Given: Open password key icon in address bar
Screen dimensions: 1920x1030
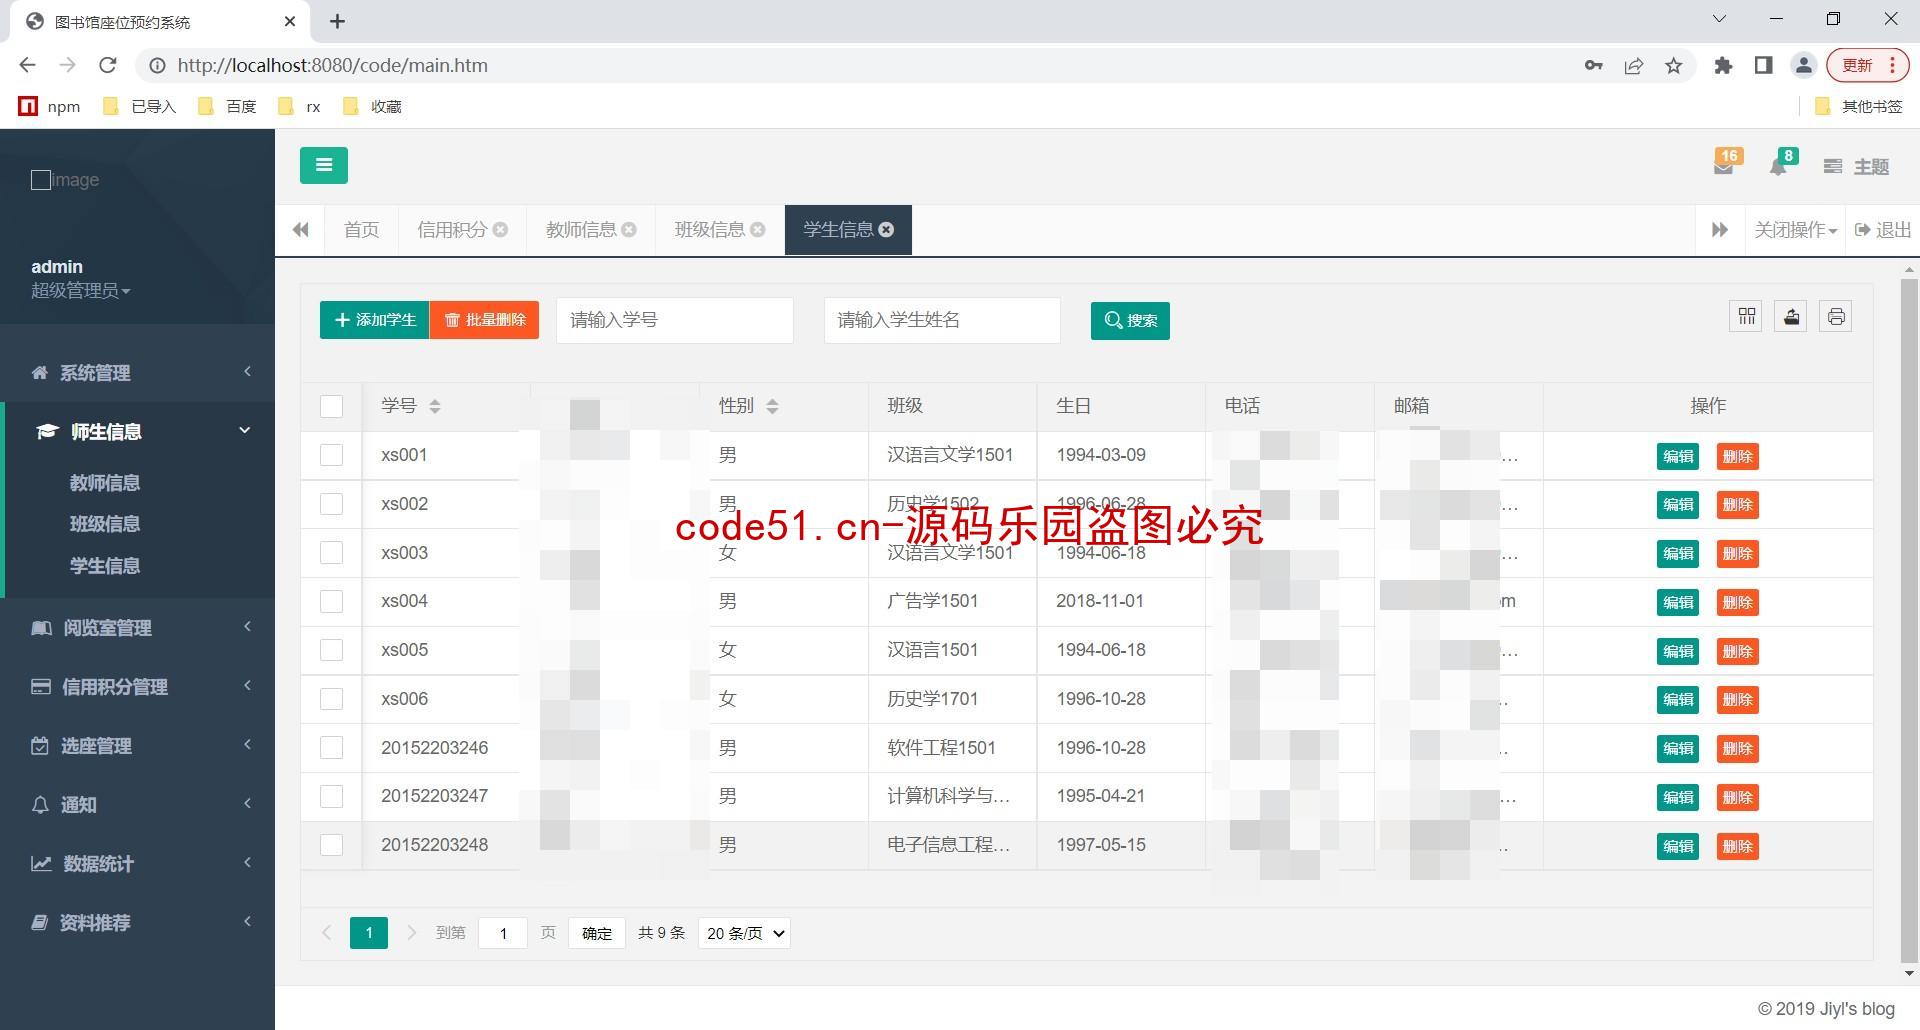Looking at the screenshot, I should point(1594,65).
